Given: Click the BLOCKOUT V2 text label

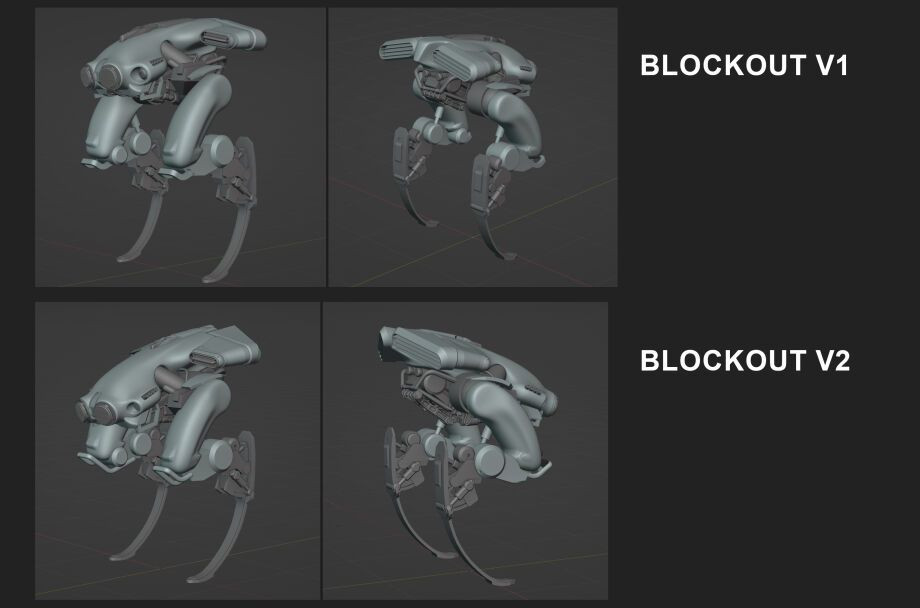Looking at the screenshot, I should [x=745, y=360].
